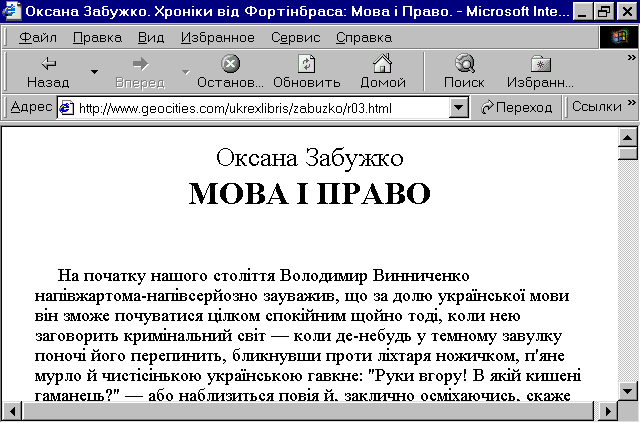Click the Windows logo throbber icon

coord(619,38)
